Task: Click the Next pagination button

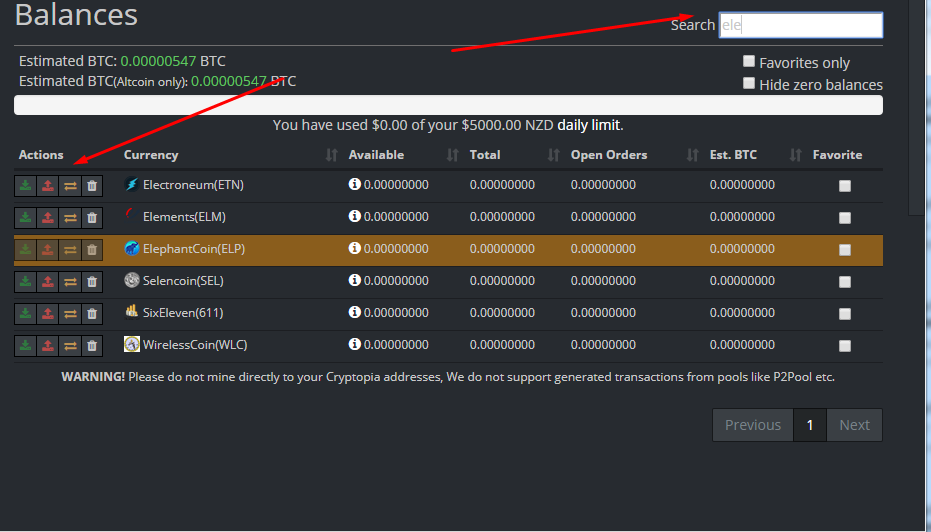Action: click(x=854, y=425)
